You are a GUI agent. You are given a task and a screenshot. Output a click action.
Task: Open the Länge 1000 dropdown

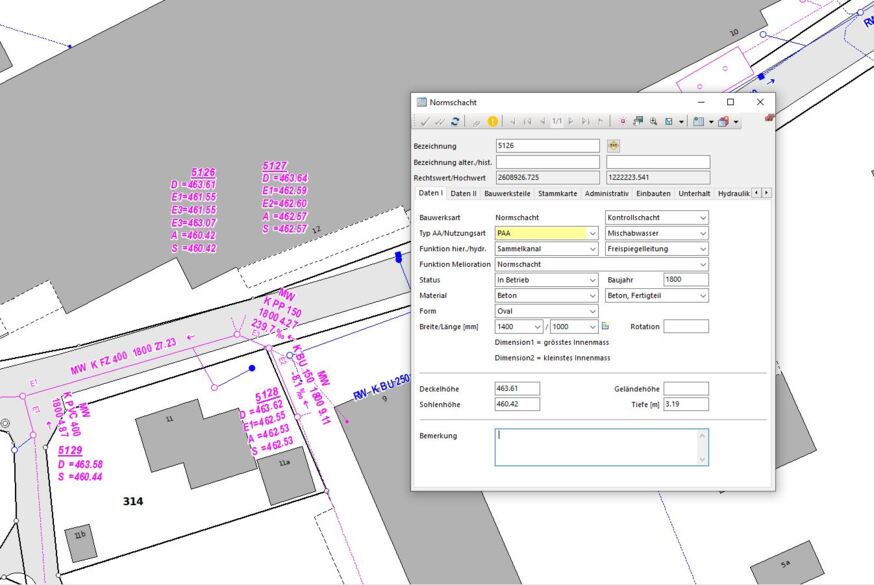(x=574, y=326)
